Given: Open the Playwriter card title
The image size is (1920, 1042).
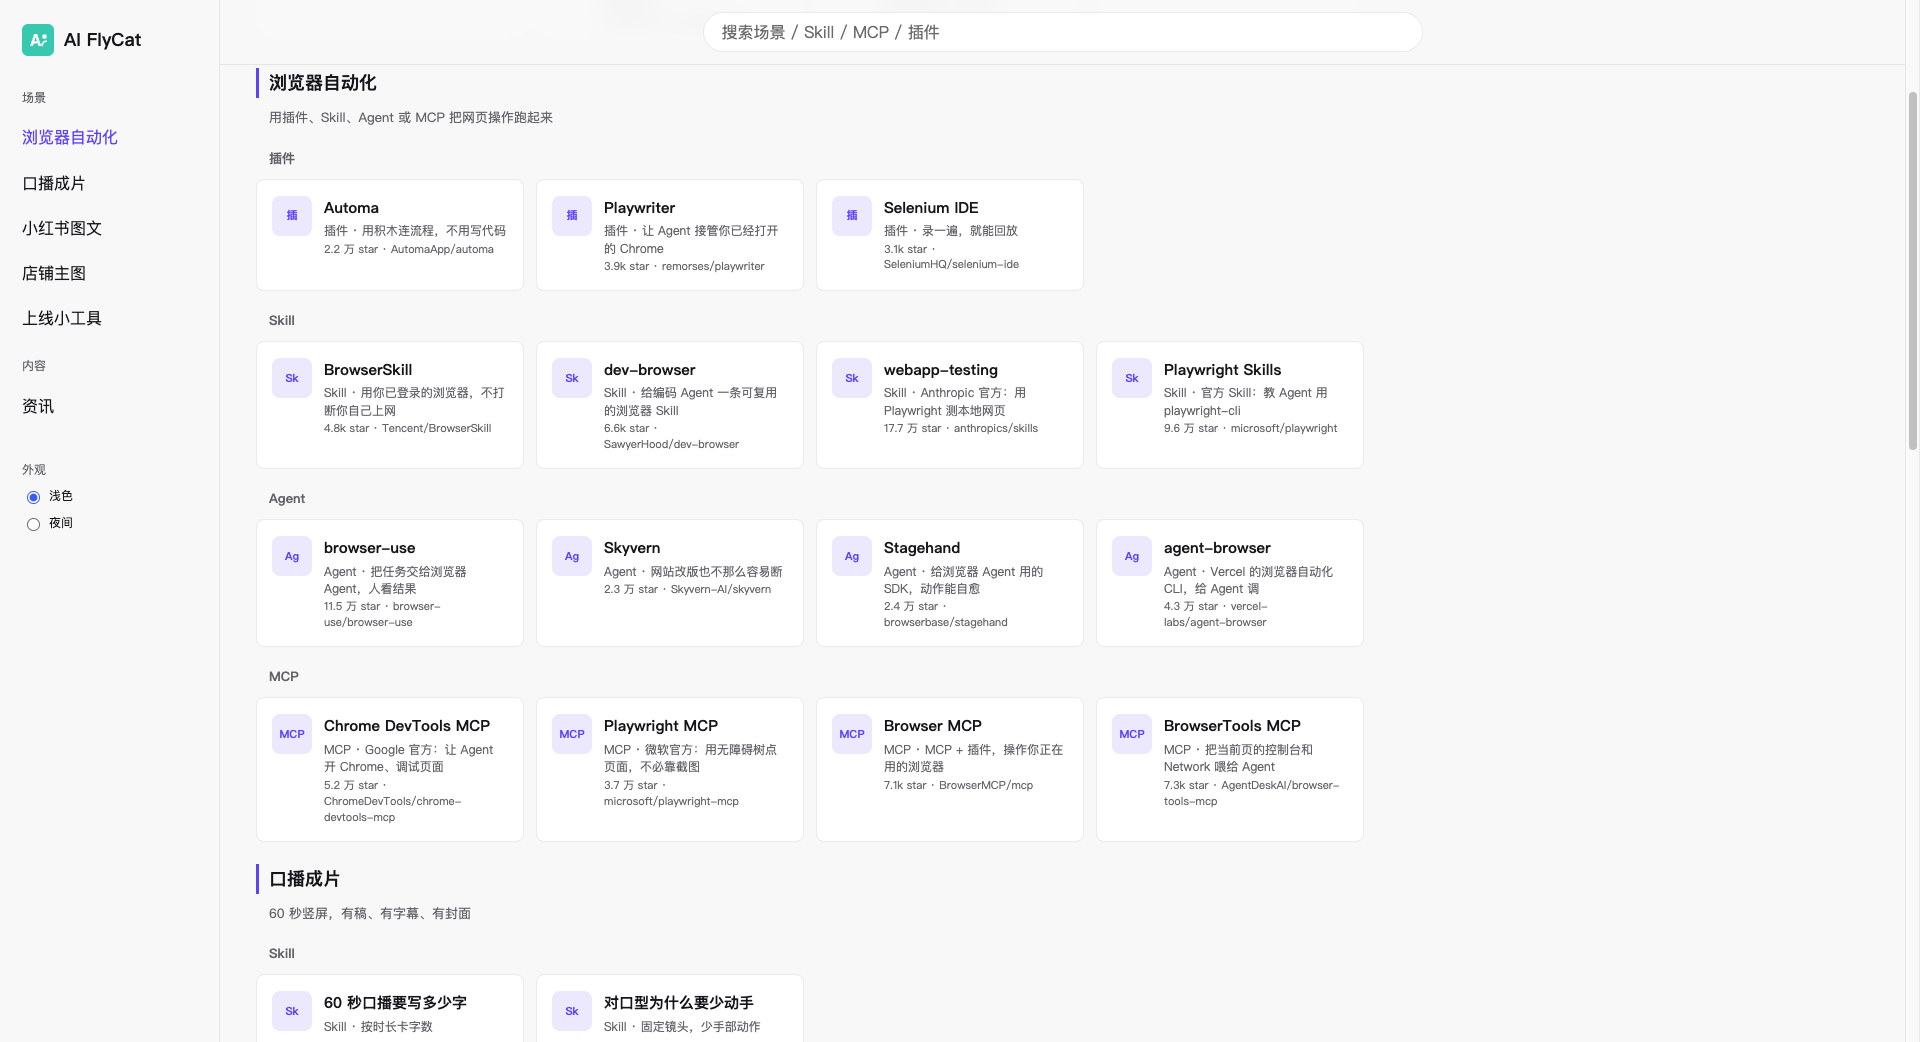Looking at the screenshot, I should point(639,208).
